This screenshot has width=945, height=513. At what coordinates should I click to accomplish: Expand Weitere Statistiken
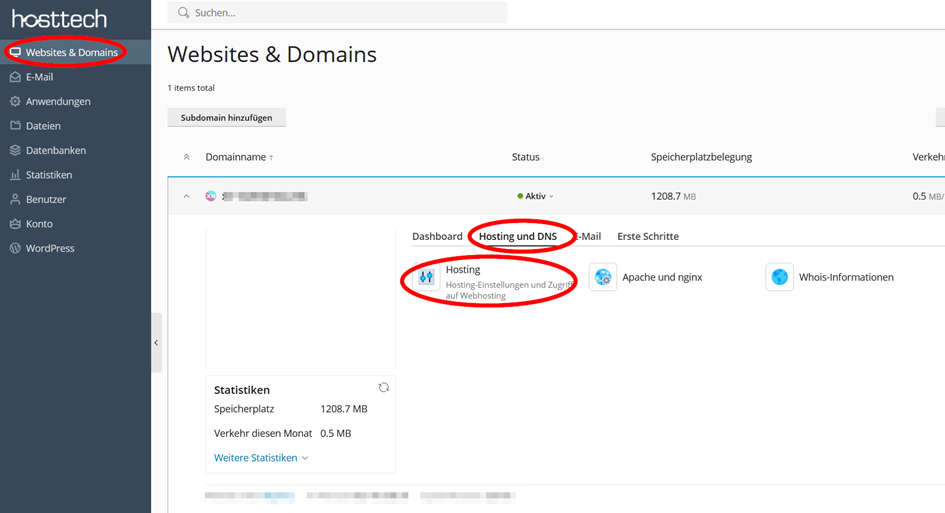261,458
